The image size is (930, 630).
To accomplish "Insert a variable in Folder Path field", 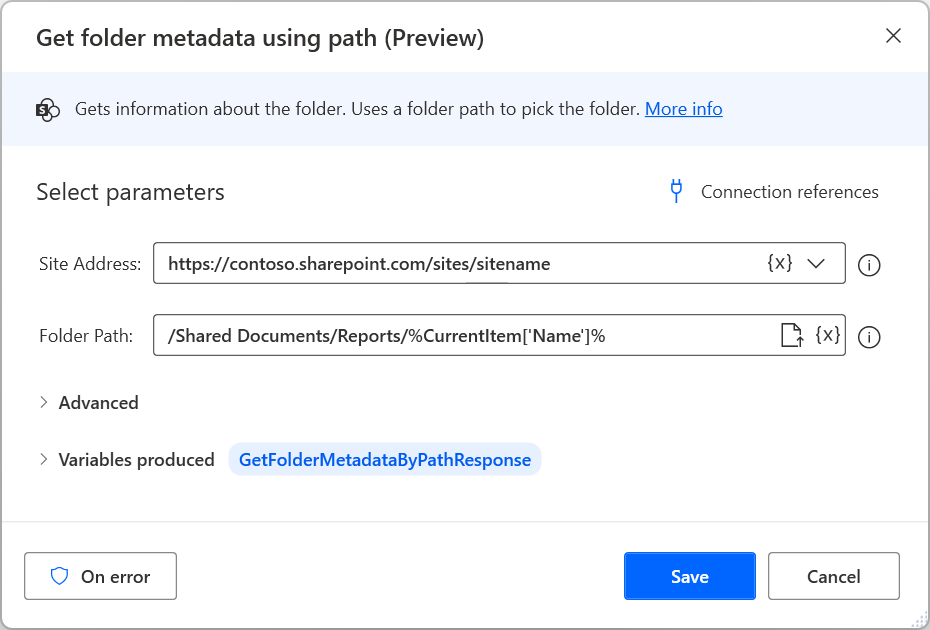I will coord(828,336).
